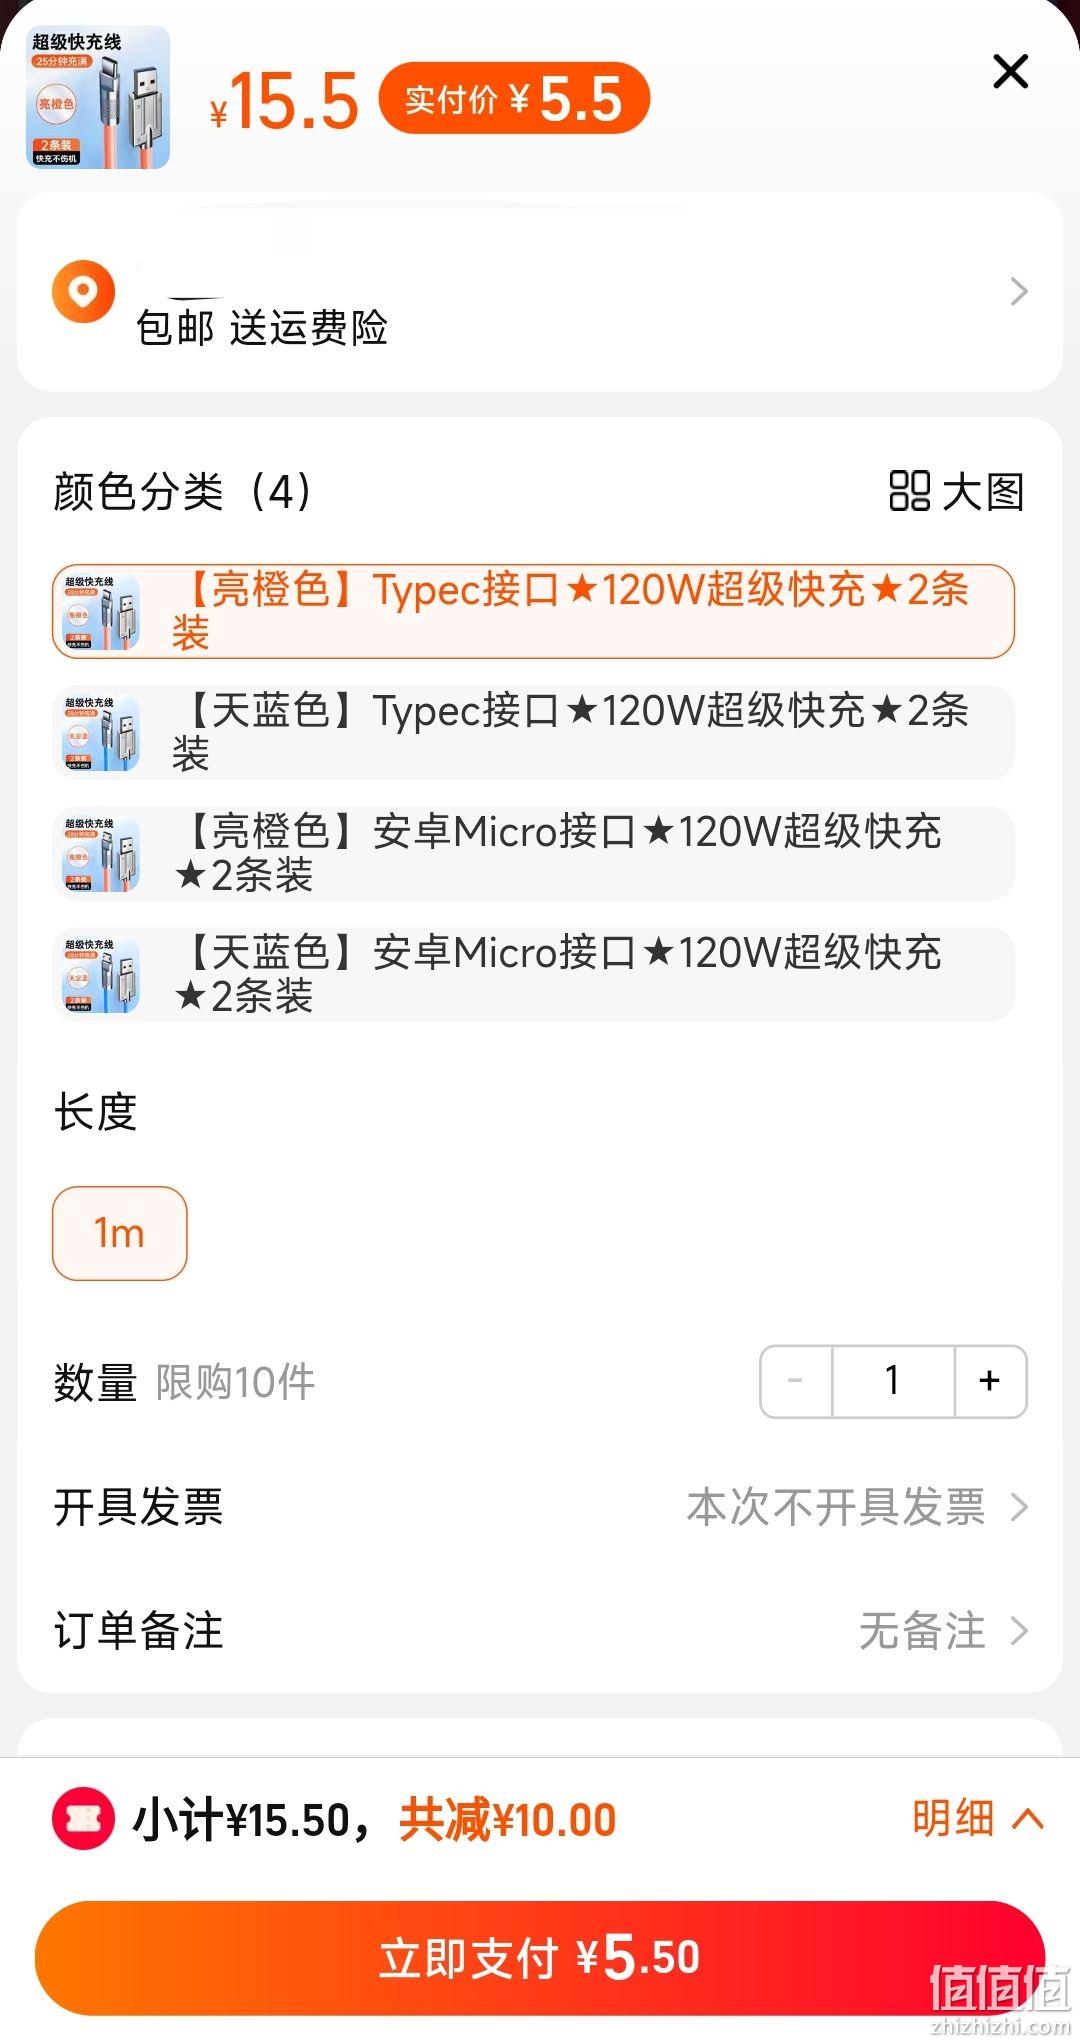The height and width of the screenshot is (2044, 1080).
Task: Open 本次不开具发票 invoice options
Action: point(857,1506)
